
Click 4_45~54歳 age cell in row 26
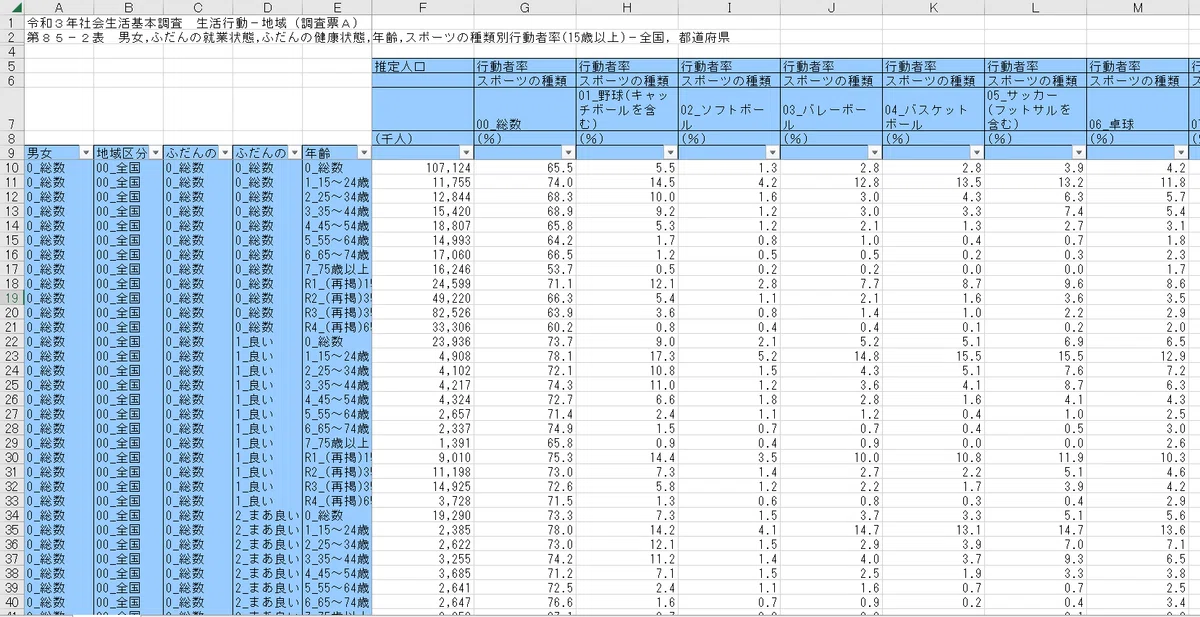[337, 400]
